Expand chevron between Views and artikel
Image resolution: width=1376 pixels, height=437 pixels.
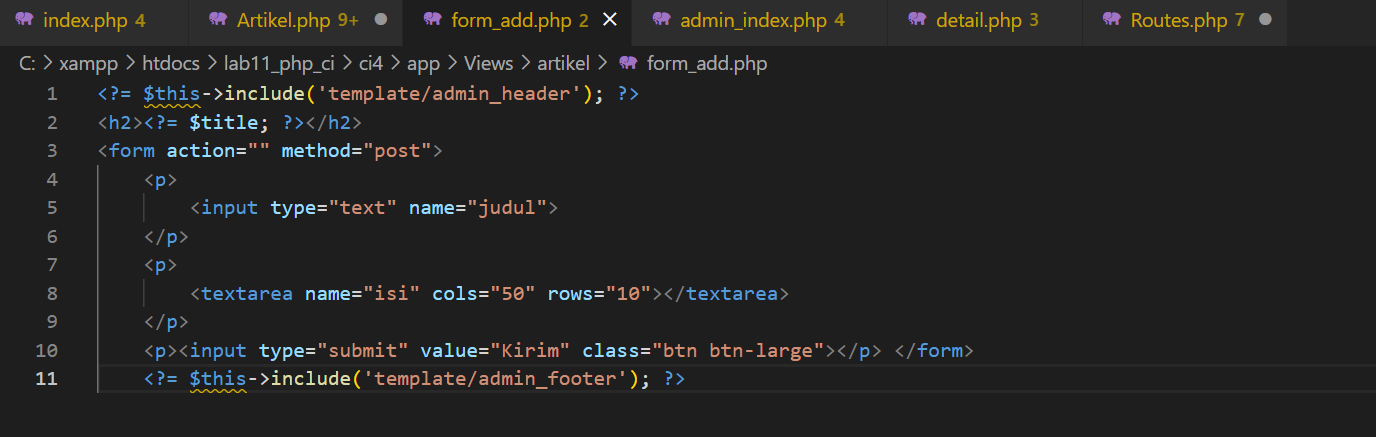(525, 63)
